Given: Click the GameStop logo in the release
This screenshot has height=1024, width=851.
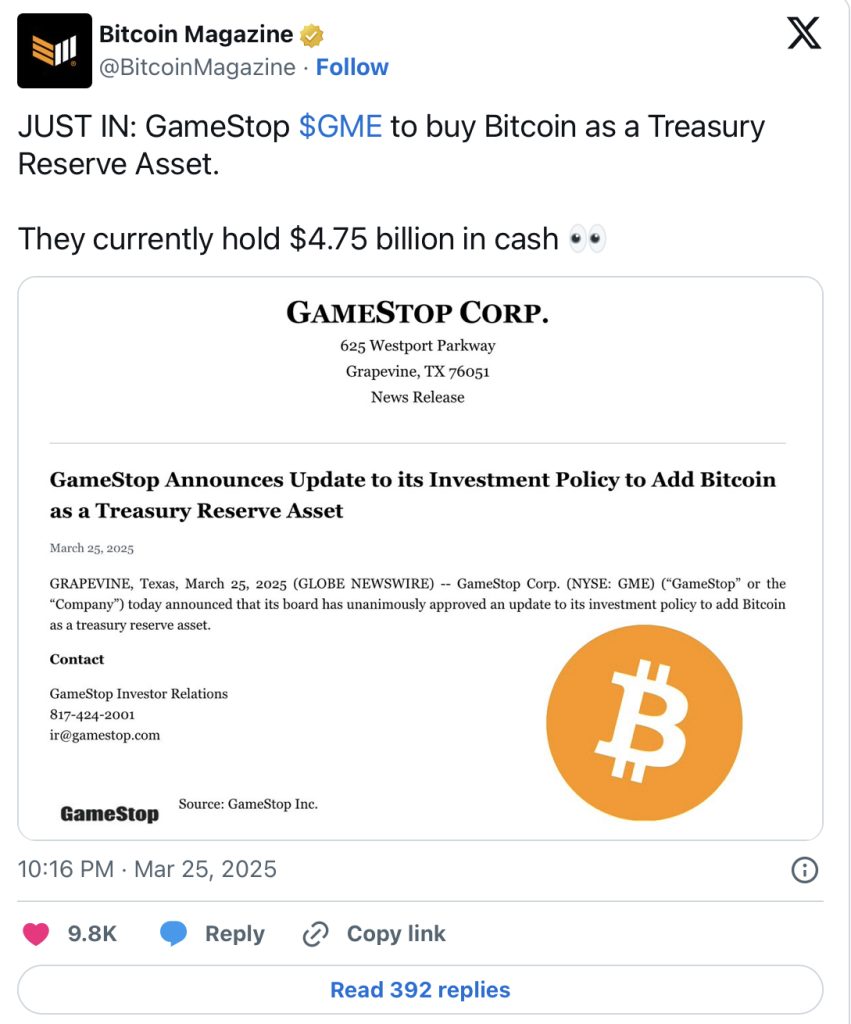Looking at the screenshot, I should (109, 813).
